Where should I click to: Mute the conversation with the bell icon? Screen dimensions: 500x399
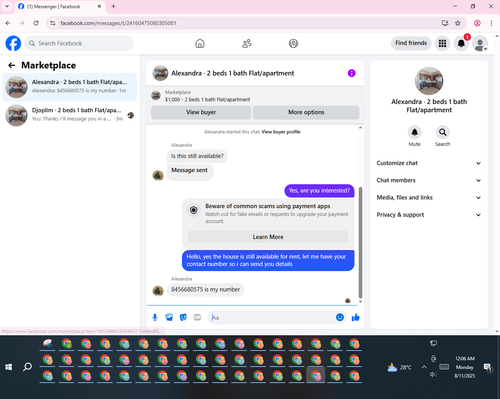tap(414, 132)
